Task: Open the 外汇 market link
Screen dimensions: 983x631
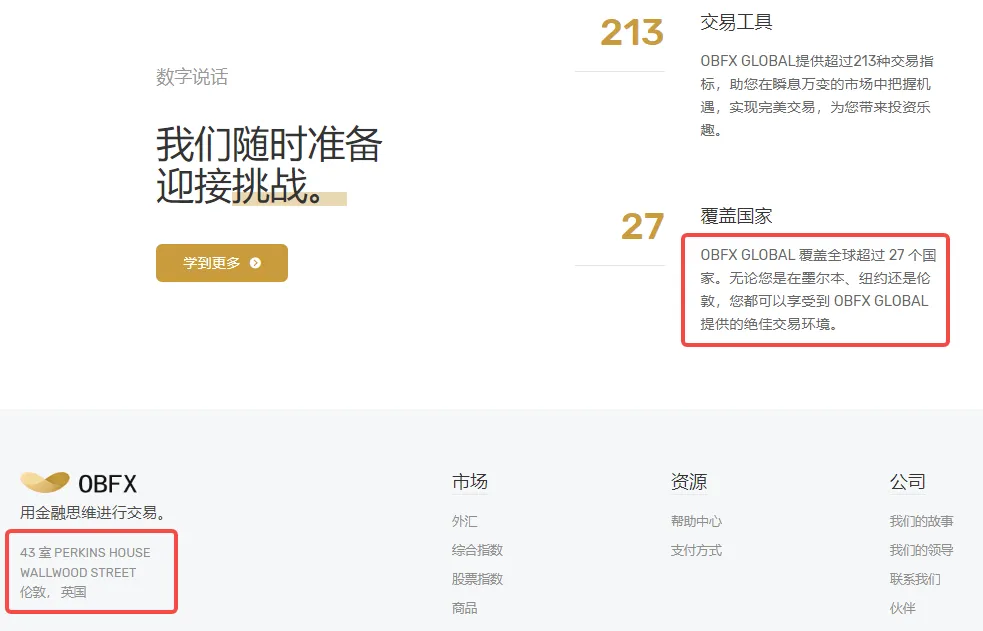Action: [465, 521]
